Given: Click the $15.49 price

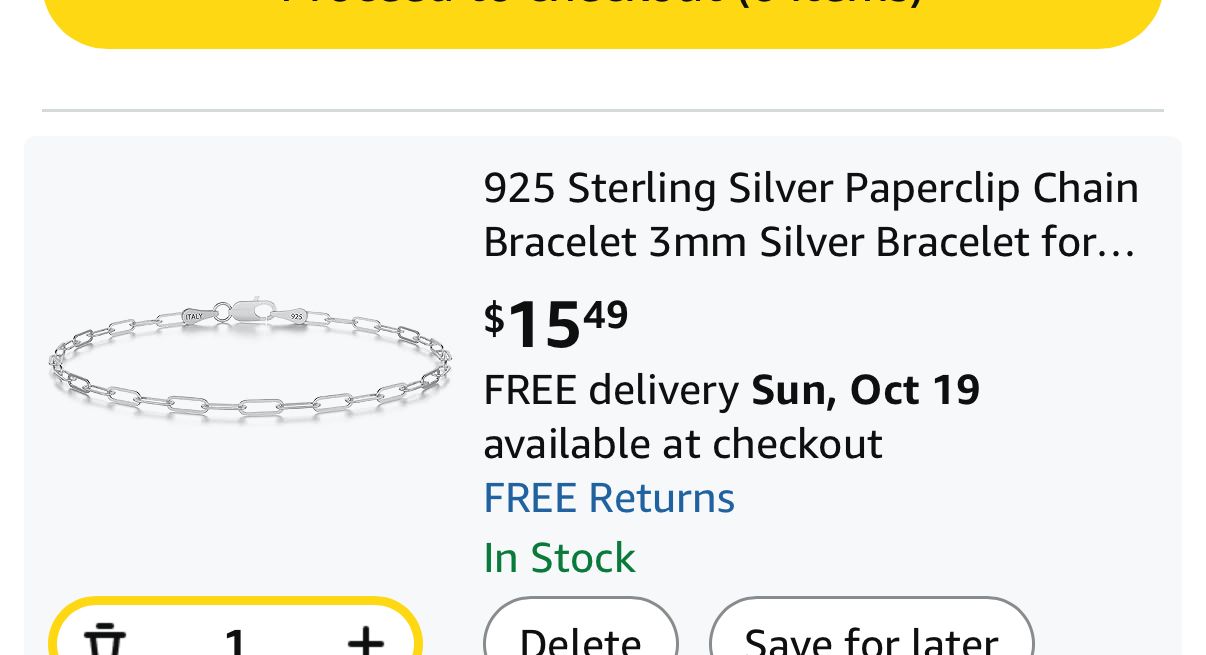Looking at the screenshot, I should pyautogui.click(x=556, y=323).
